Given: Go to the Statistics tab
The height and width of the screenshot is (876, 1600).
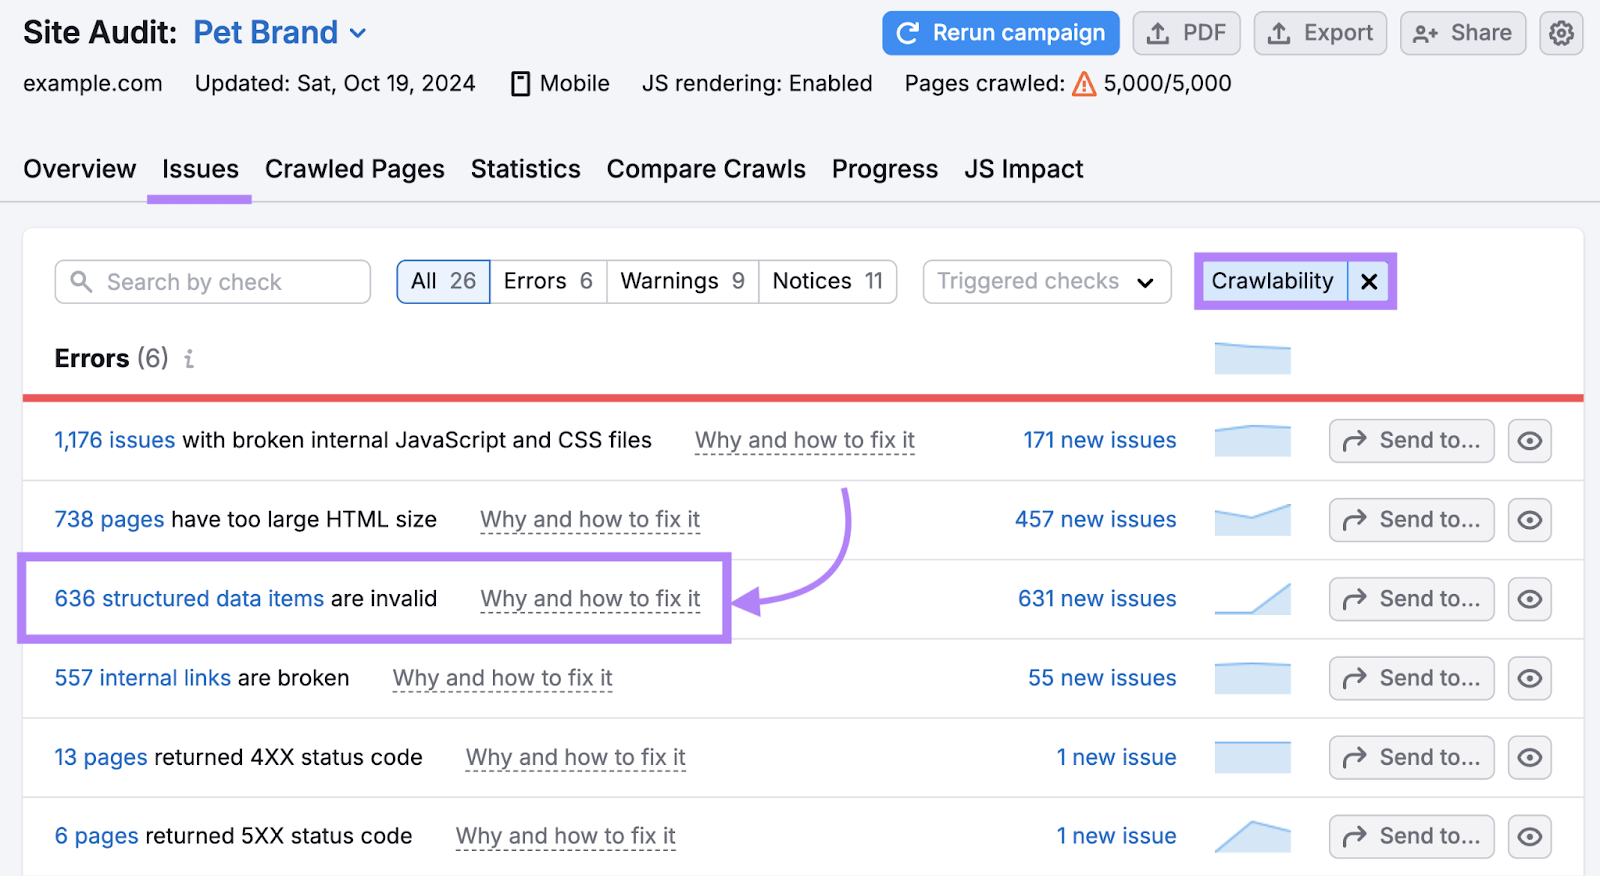Looking at the screenshot, I should (526, 169).
